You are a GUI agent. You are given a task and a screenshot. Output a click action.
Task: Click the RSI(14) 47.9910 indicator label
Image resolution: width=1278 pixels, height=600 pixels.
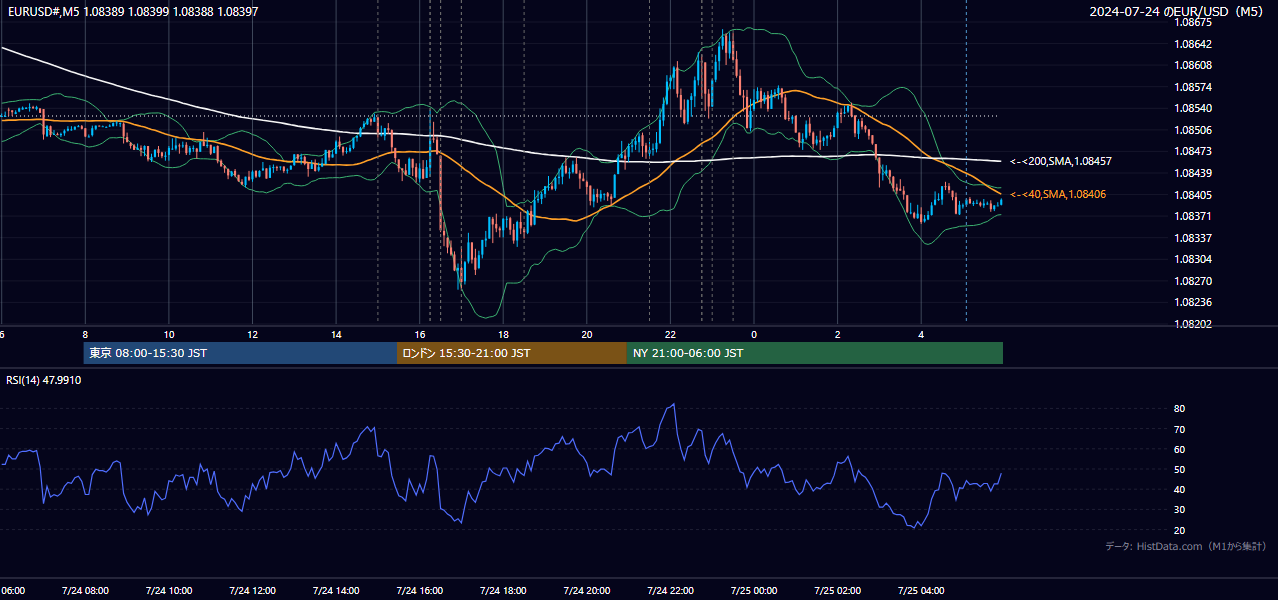click(x=44, y=380)
